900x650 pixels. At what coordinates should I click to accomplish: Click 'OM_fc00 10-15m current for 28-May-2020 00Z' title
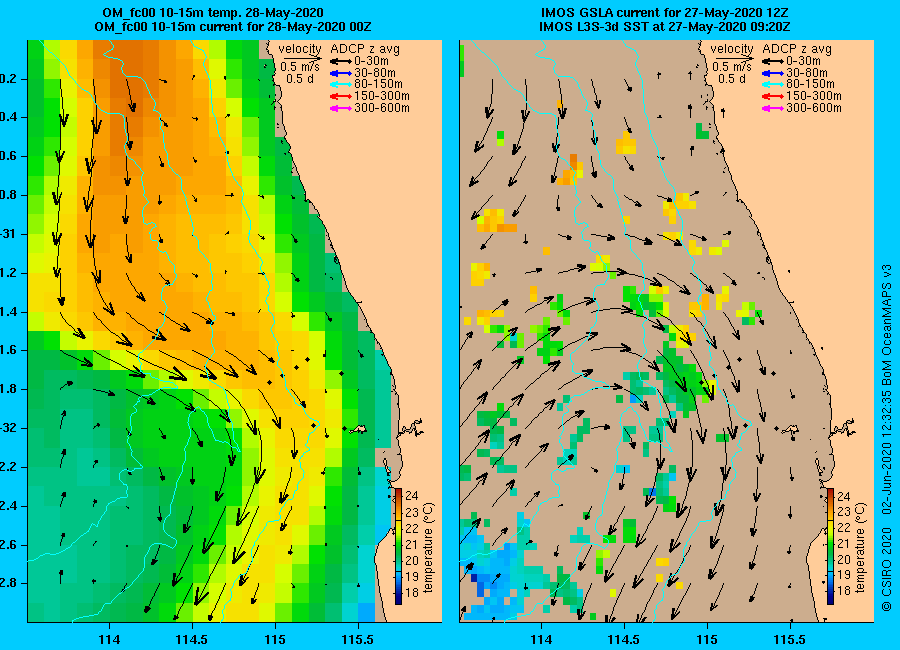pos(233,27)
